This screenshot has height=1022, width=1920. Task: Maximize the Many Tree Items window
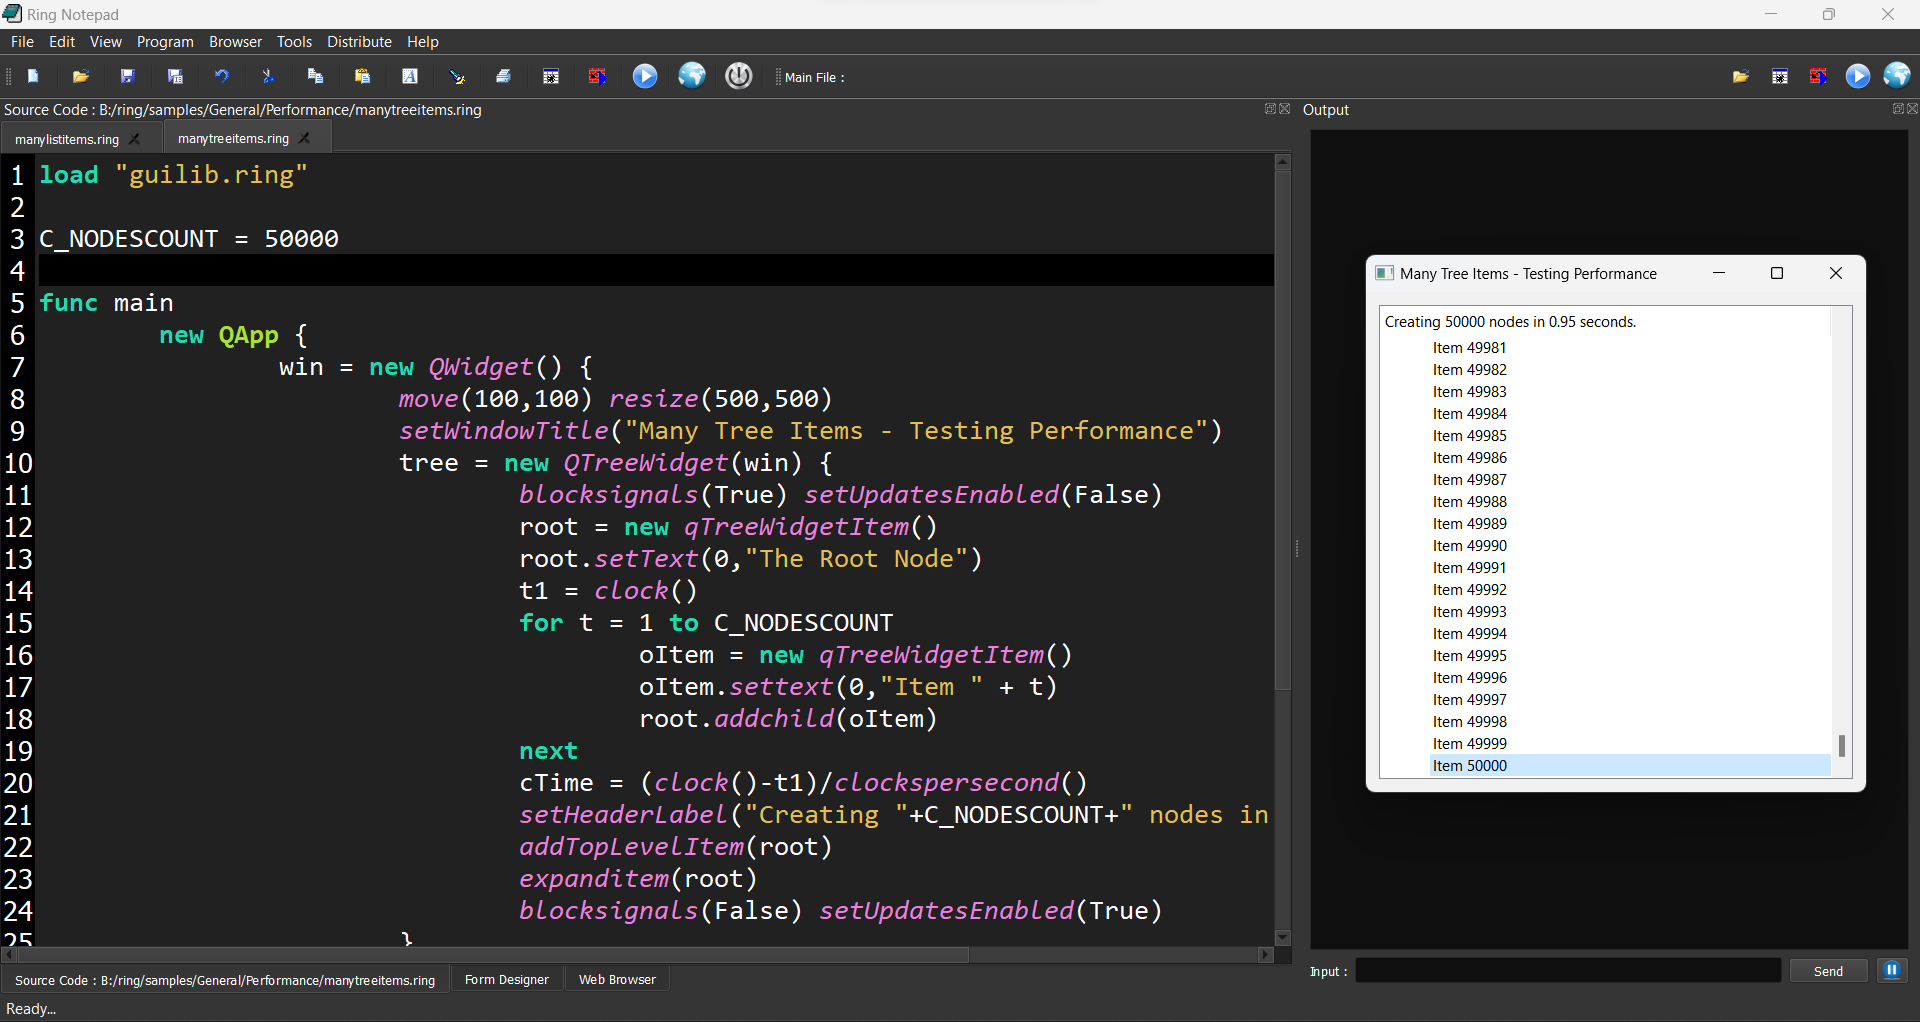coord(1777,273)
